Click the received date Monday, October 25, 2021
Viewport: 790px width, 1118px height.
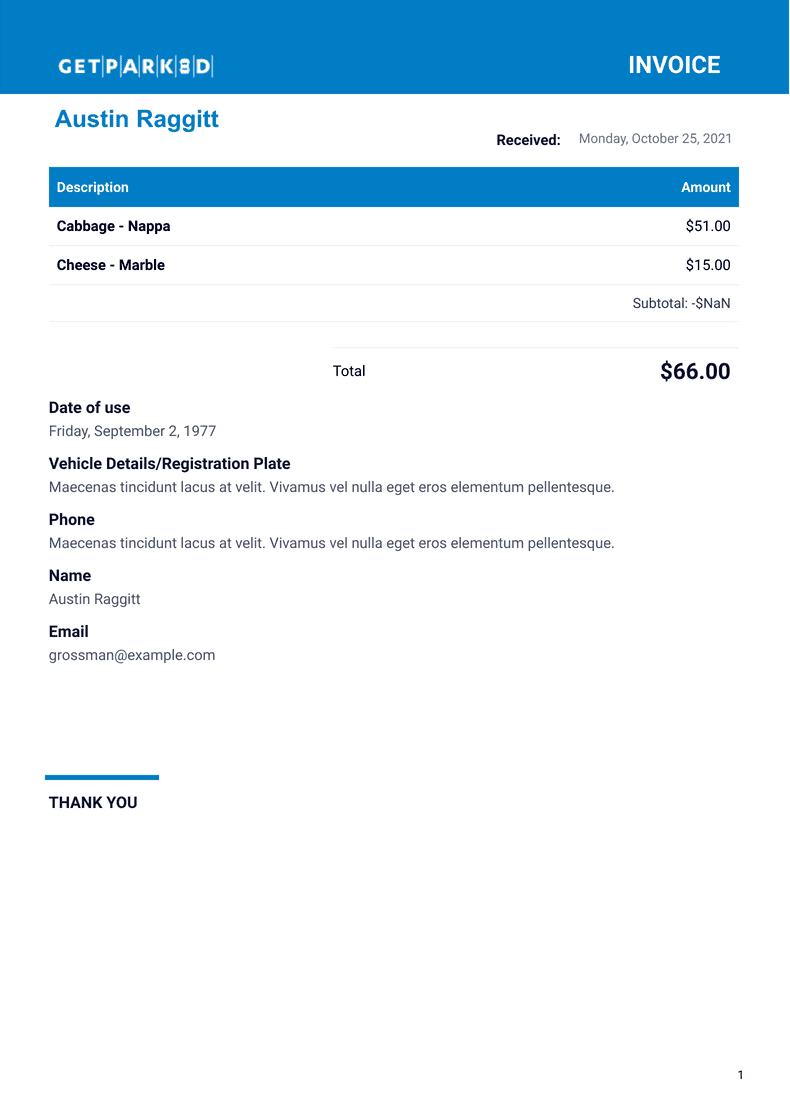tap(655, 139)
